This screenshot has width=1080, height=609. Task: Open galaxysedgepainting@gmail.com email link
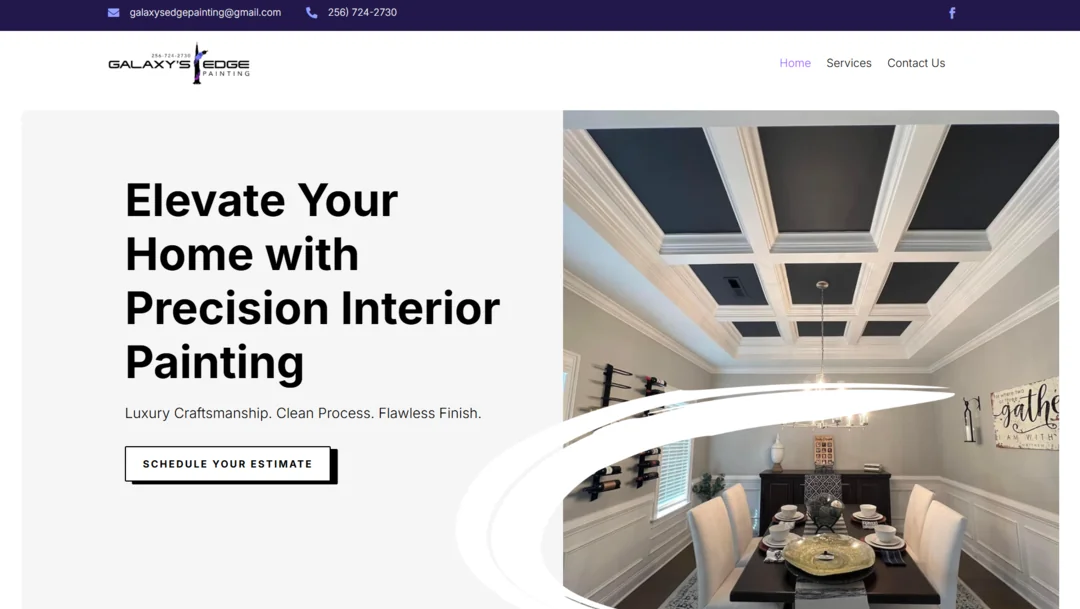(x=205, y=12)
